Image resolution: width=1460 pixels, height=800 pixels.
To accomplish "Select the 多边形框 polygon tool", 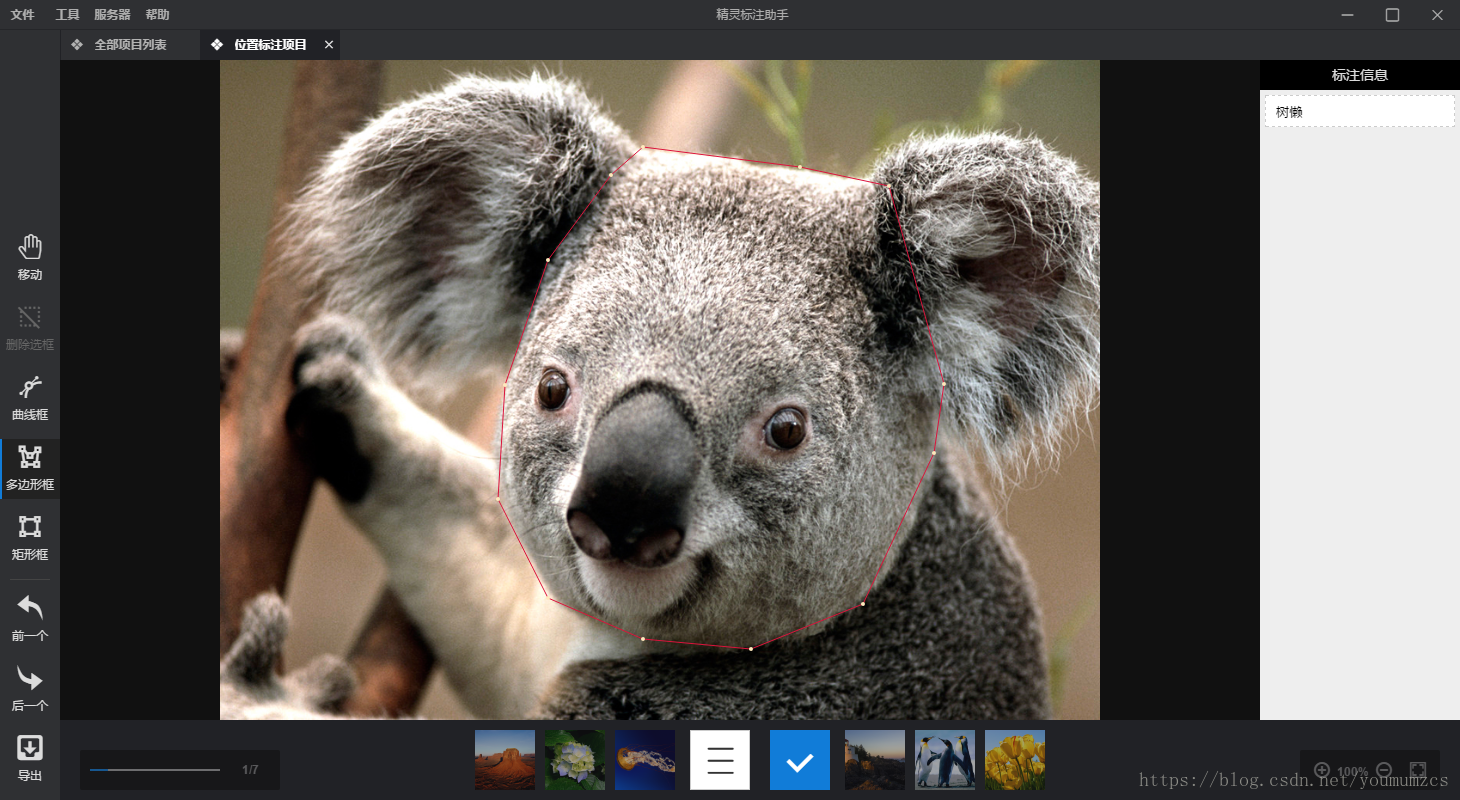I will coord(30,467).
